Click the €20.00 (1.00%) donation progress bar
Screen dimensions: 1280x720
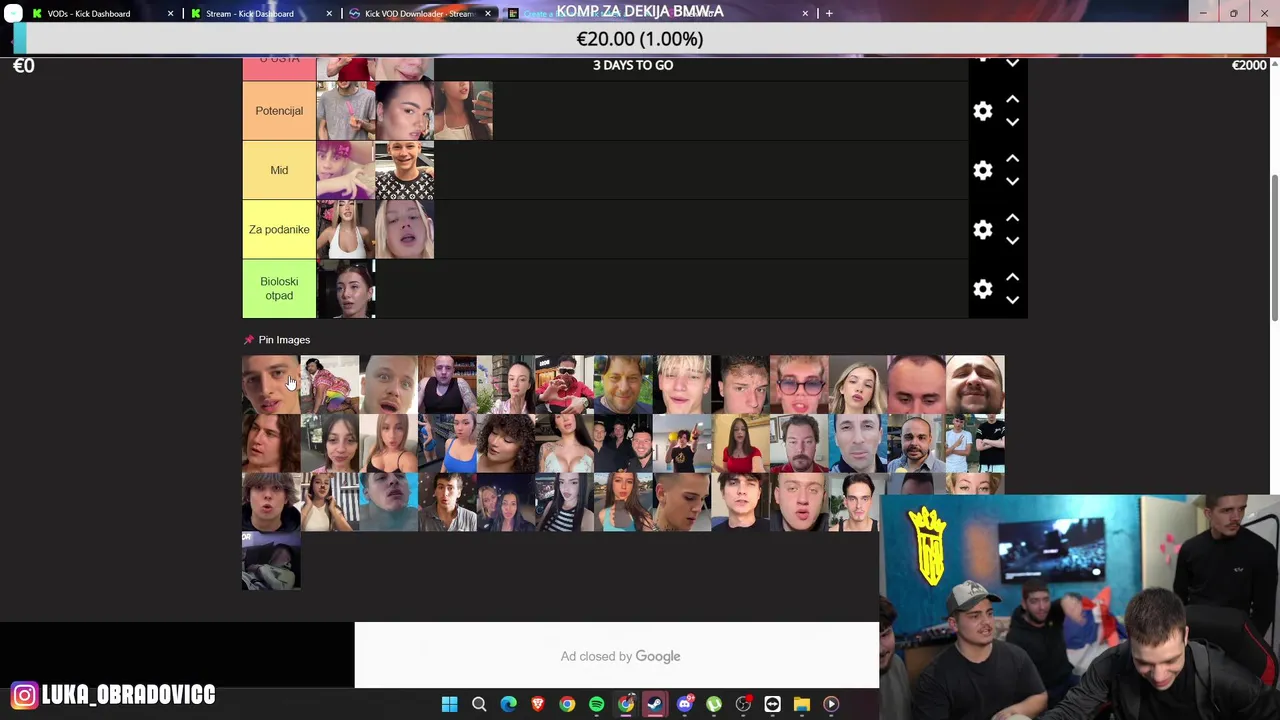(640, 39)
